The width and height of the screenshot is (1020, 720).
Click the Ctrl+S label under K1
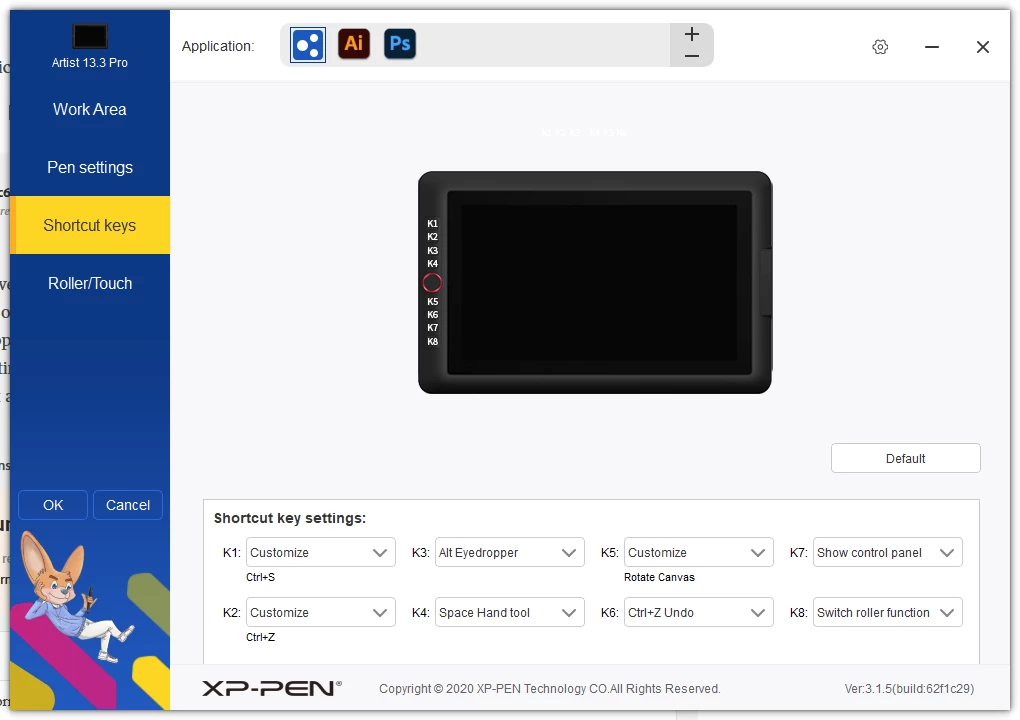[x=260, y=577]
